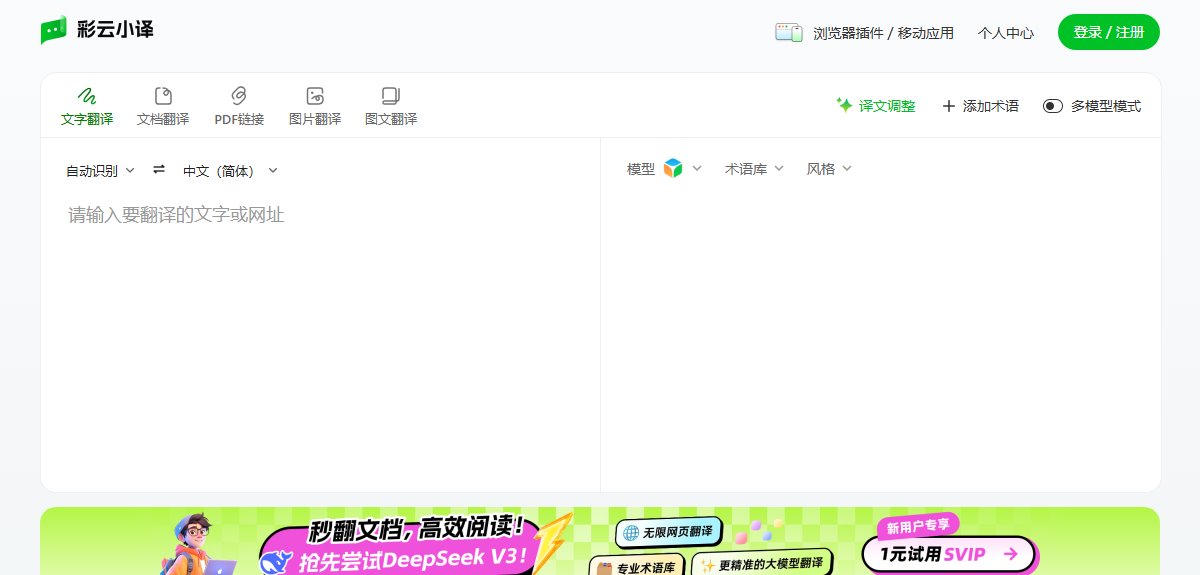Click the colorful model cube icon
Screen dimensions: 1200x575
[x=673, y=169]
